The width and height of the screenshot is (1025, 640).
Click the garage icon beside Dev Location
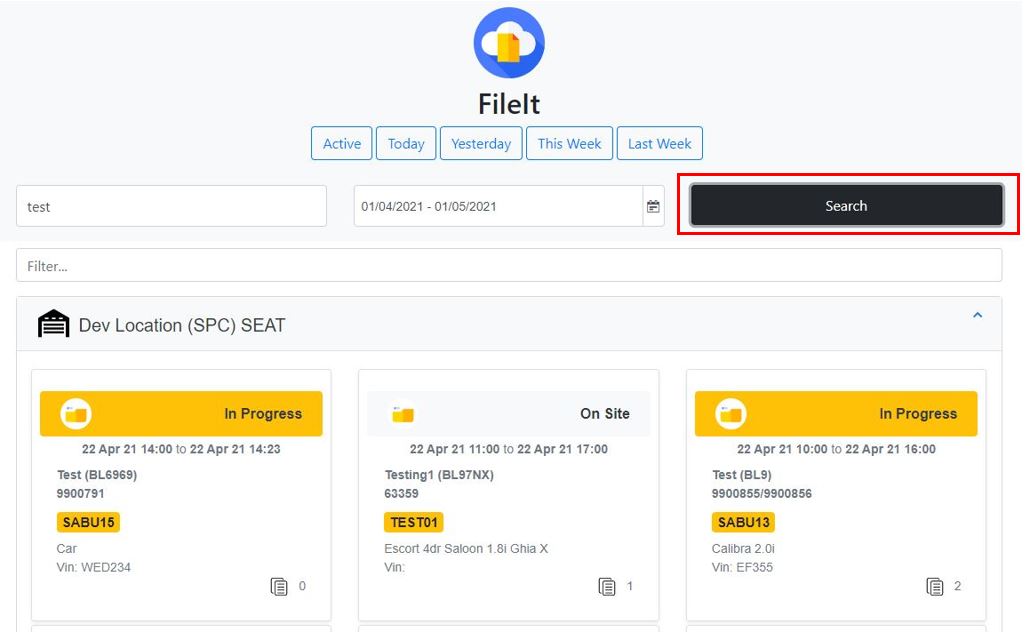[x=53, y=324]
